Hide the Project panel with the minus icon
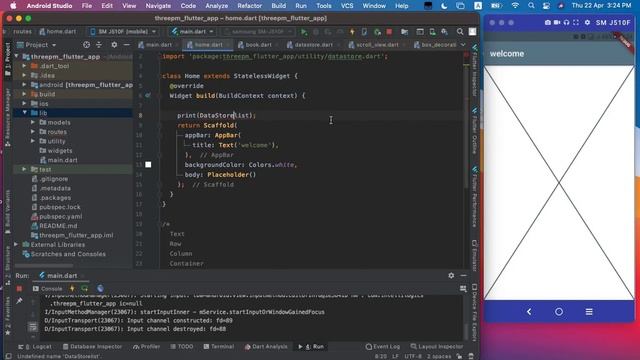Viewport: 640px width, 360px height. pos(127,45)
